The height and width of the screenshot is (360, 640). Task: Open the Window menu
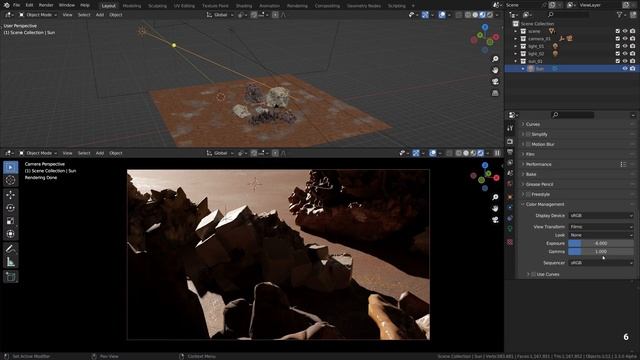[67, 5]
